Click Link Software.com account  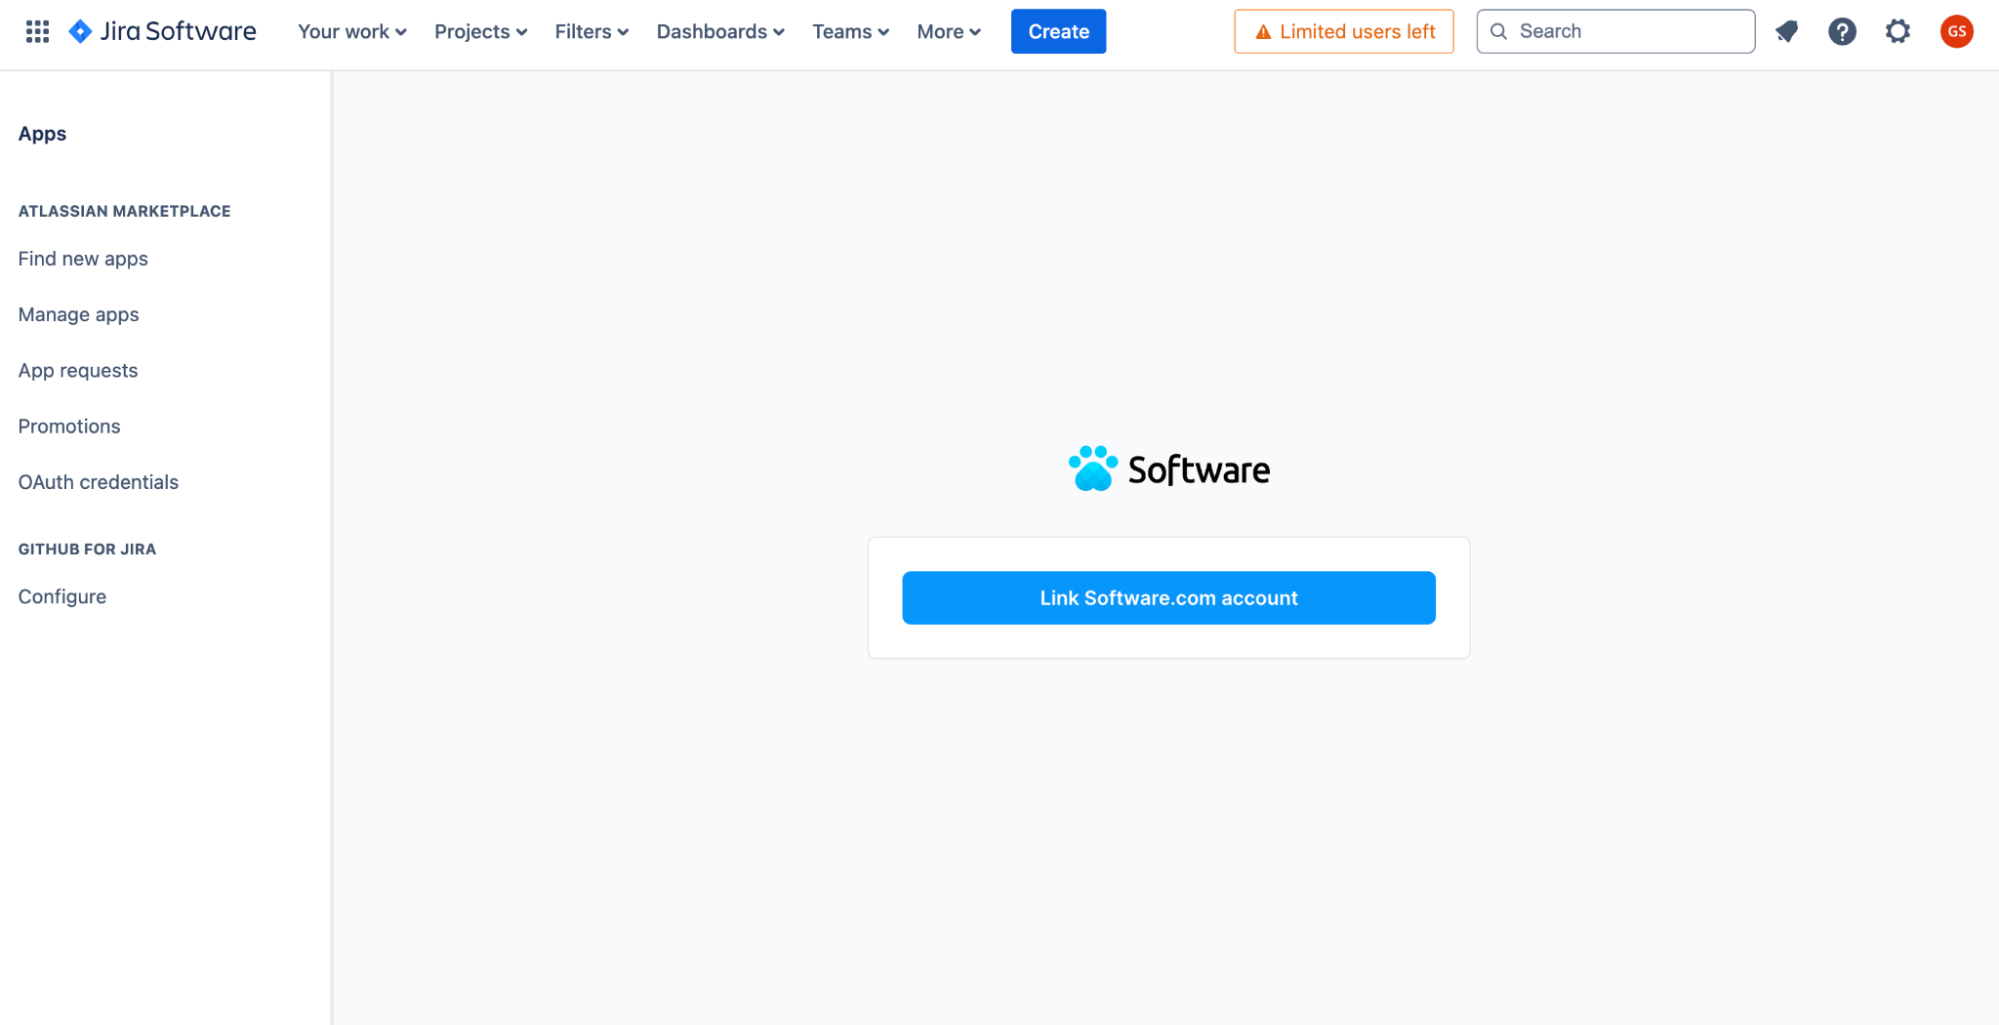pyautogui.click(x=1168, y=597)
